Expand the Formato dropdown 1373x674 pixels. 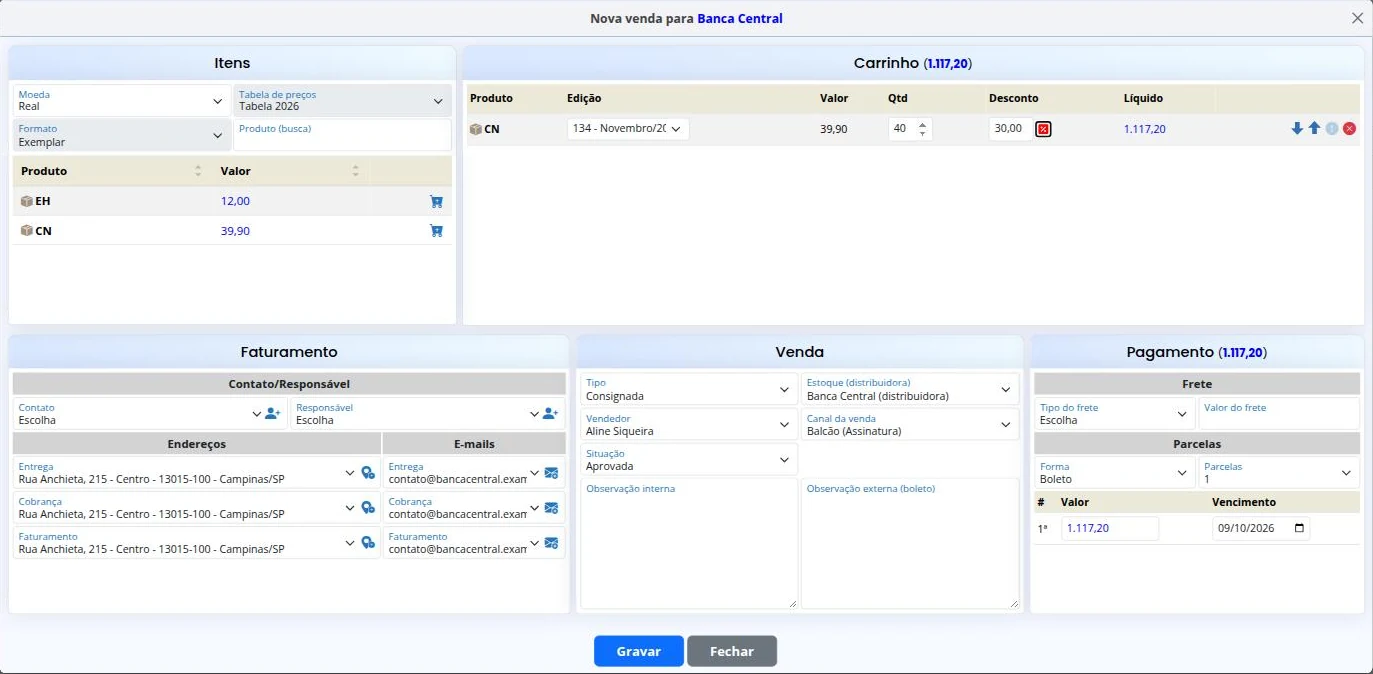tap(122, 135)
